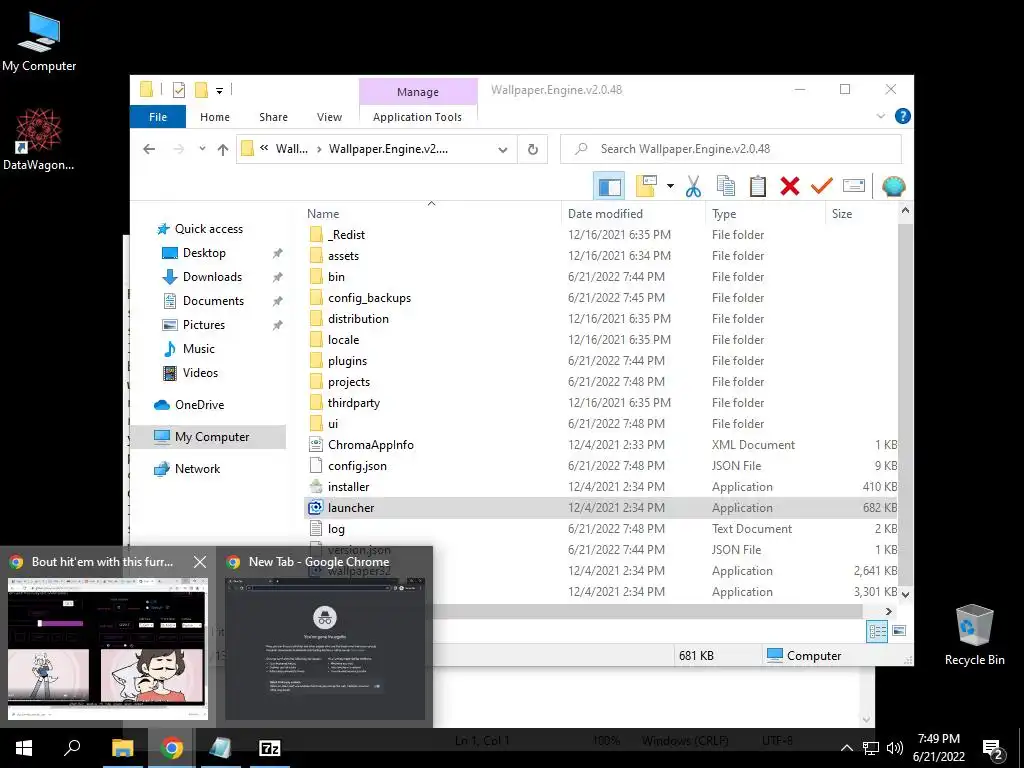This screenshot has height=768, width=1024.
Task: Switch to the Home ribbon tab
Action: [215, 117]
